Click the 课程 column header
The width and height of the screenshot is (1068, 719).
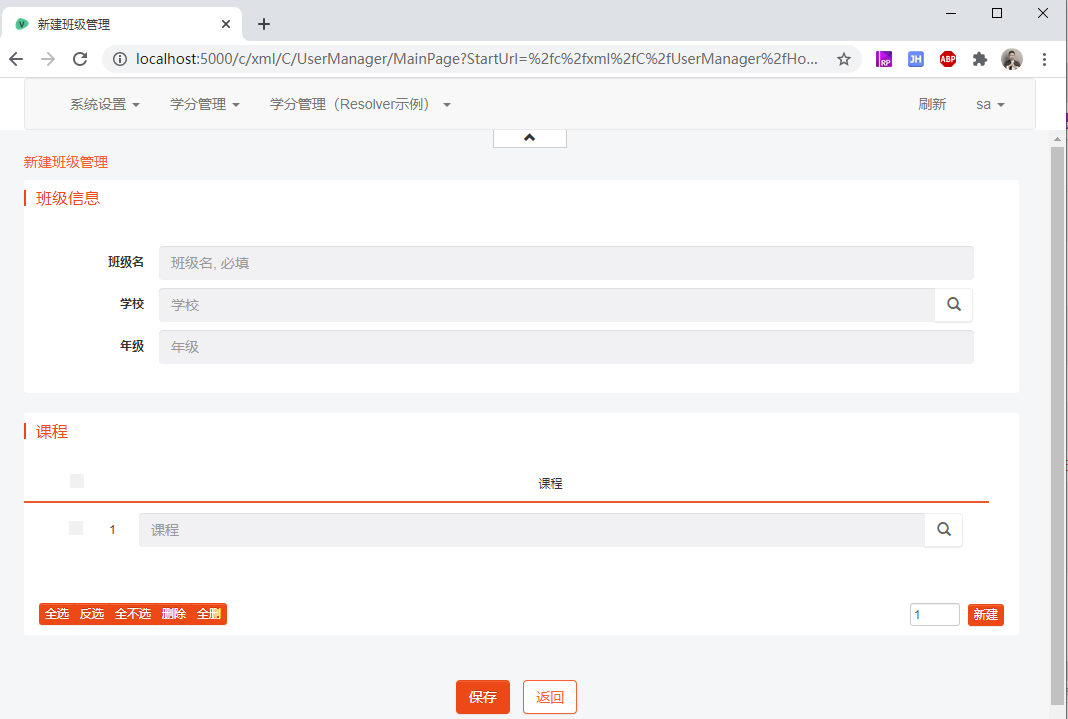point(550,483)
